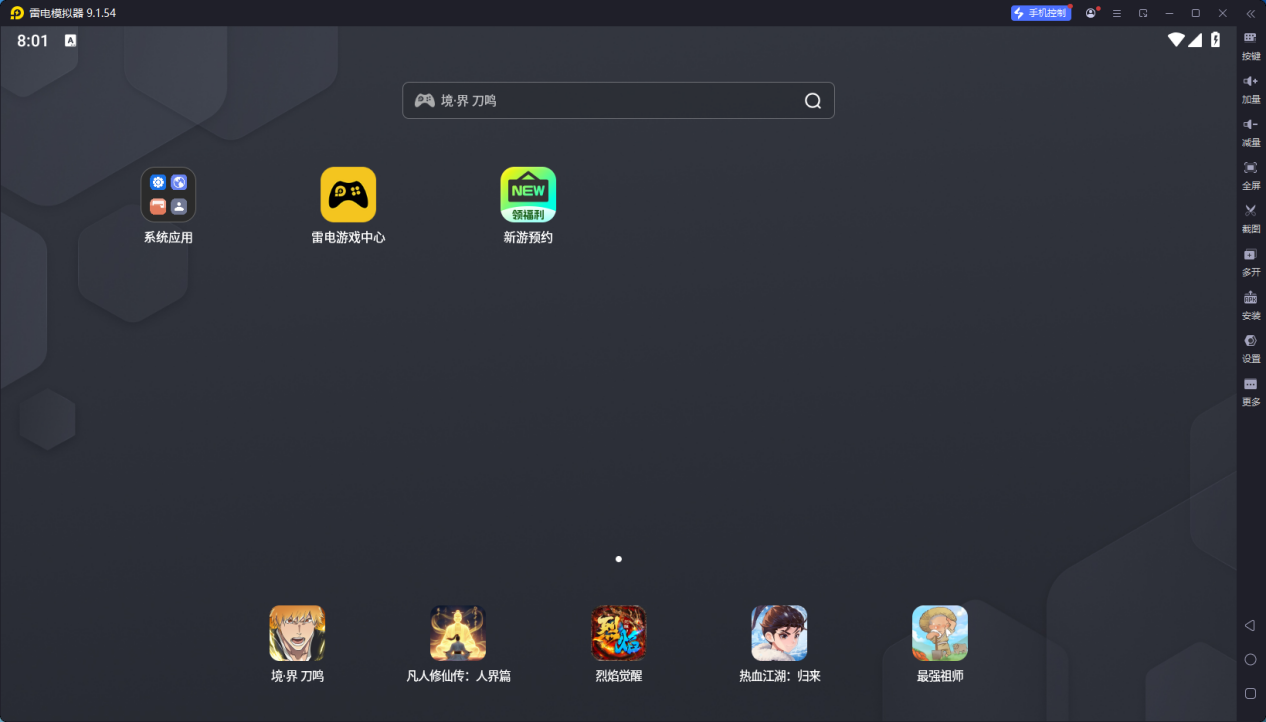Click the 手机控制 button
Image resolution: width=1266 pixels, height=722 pixels.
point(1041,13)
